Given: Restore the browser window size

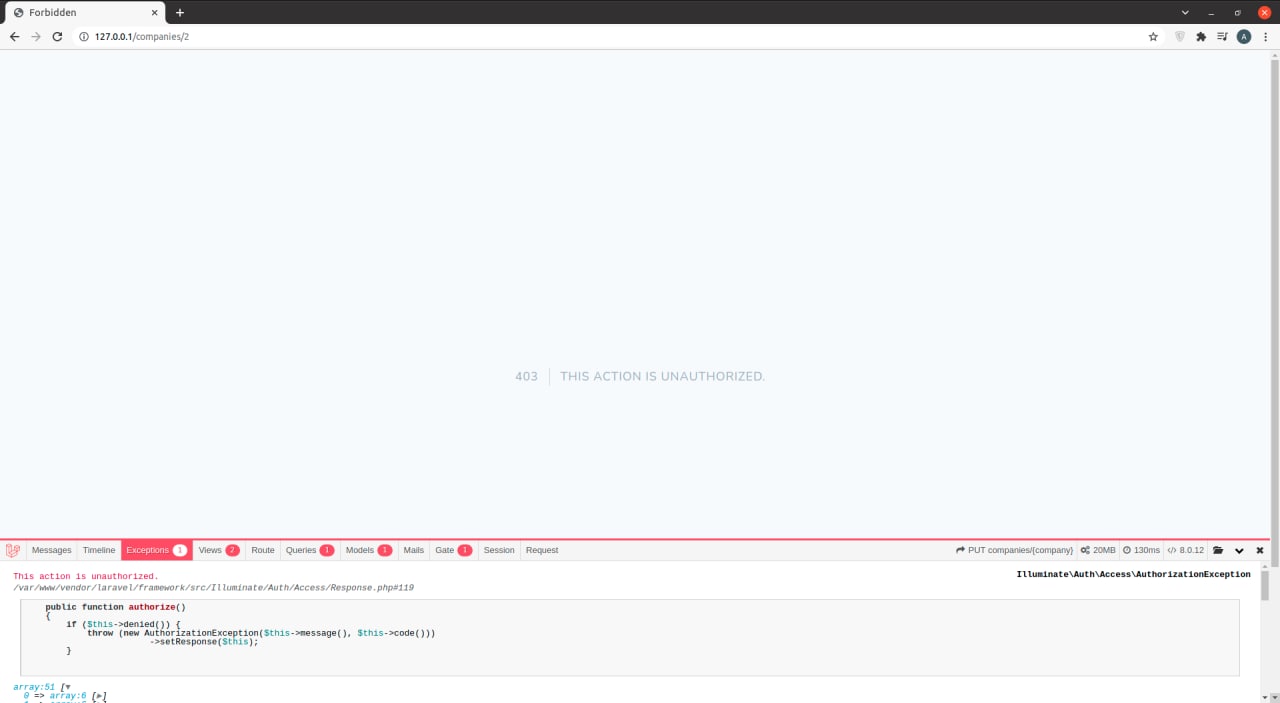Looking at the screenshot, I should click(1238, 12).
